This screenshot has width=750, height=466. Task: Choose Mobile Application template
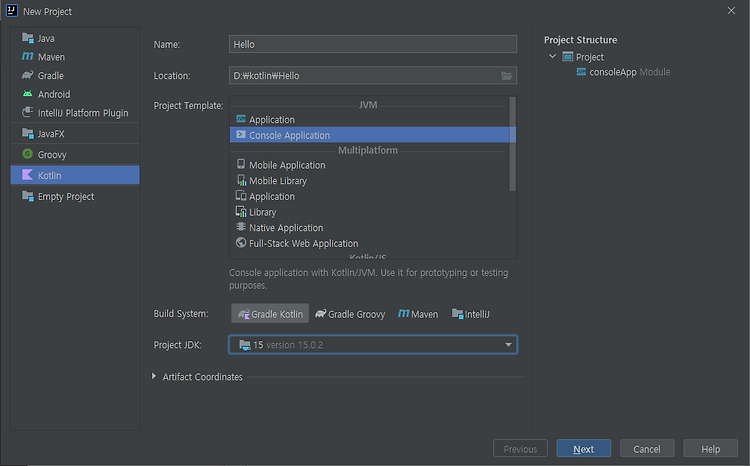point(370,165)
